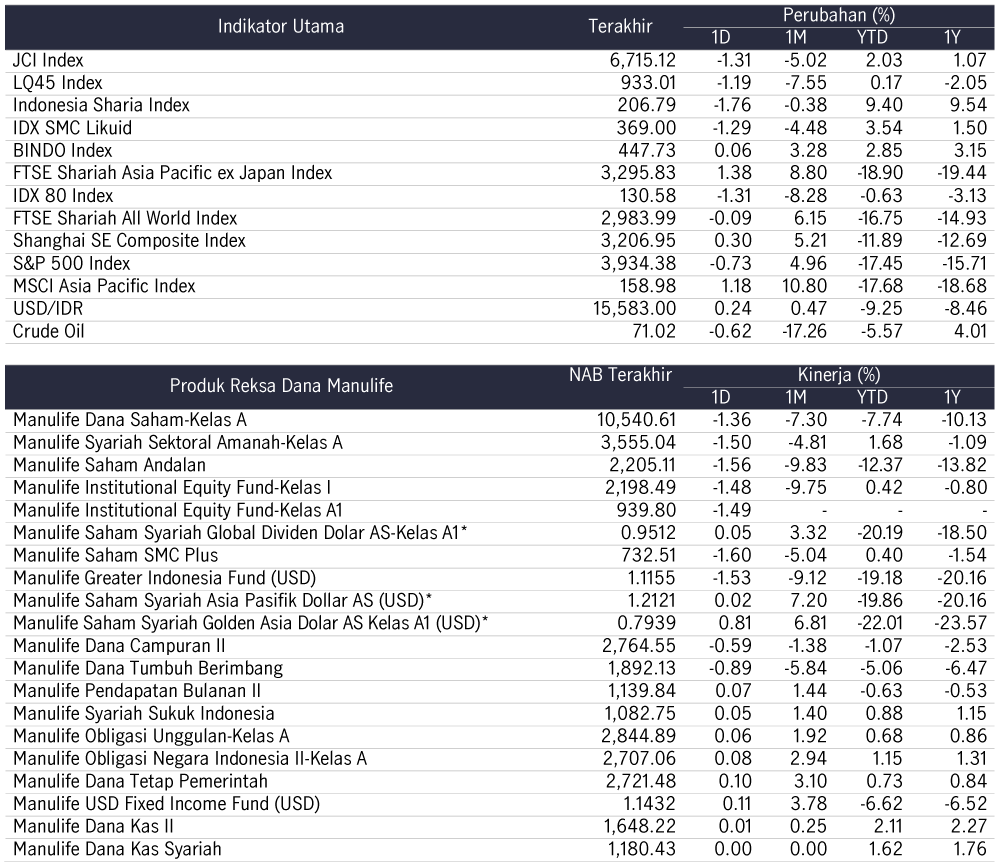
Task: Click 'Manulife Dana Kas Syariah' label
Action: coord(117,849)
